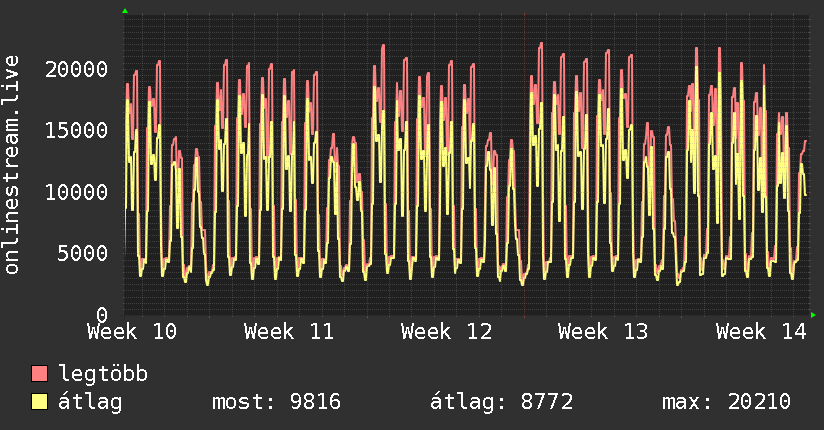
Task: Click the green arrow at x-axis end
Action: point(813,315)
